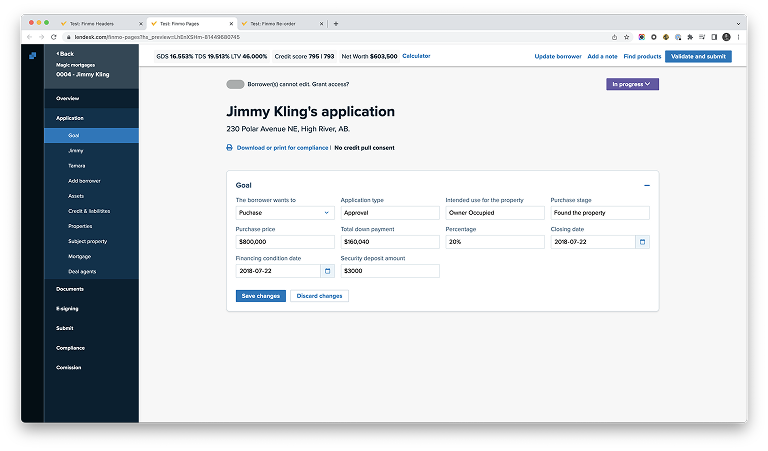Click Download or print for compliance
Screen dimensions: 768x451
pyautogui.click(x=283, y=148)
